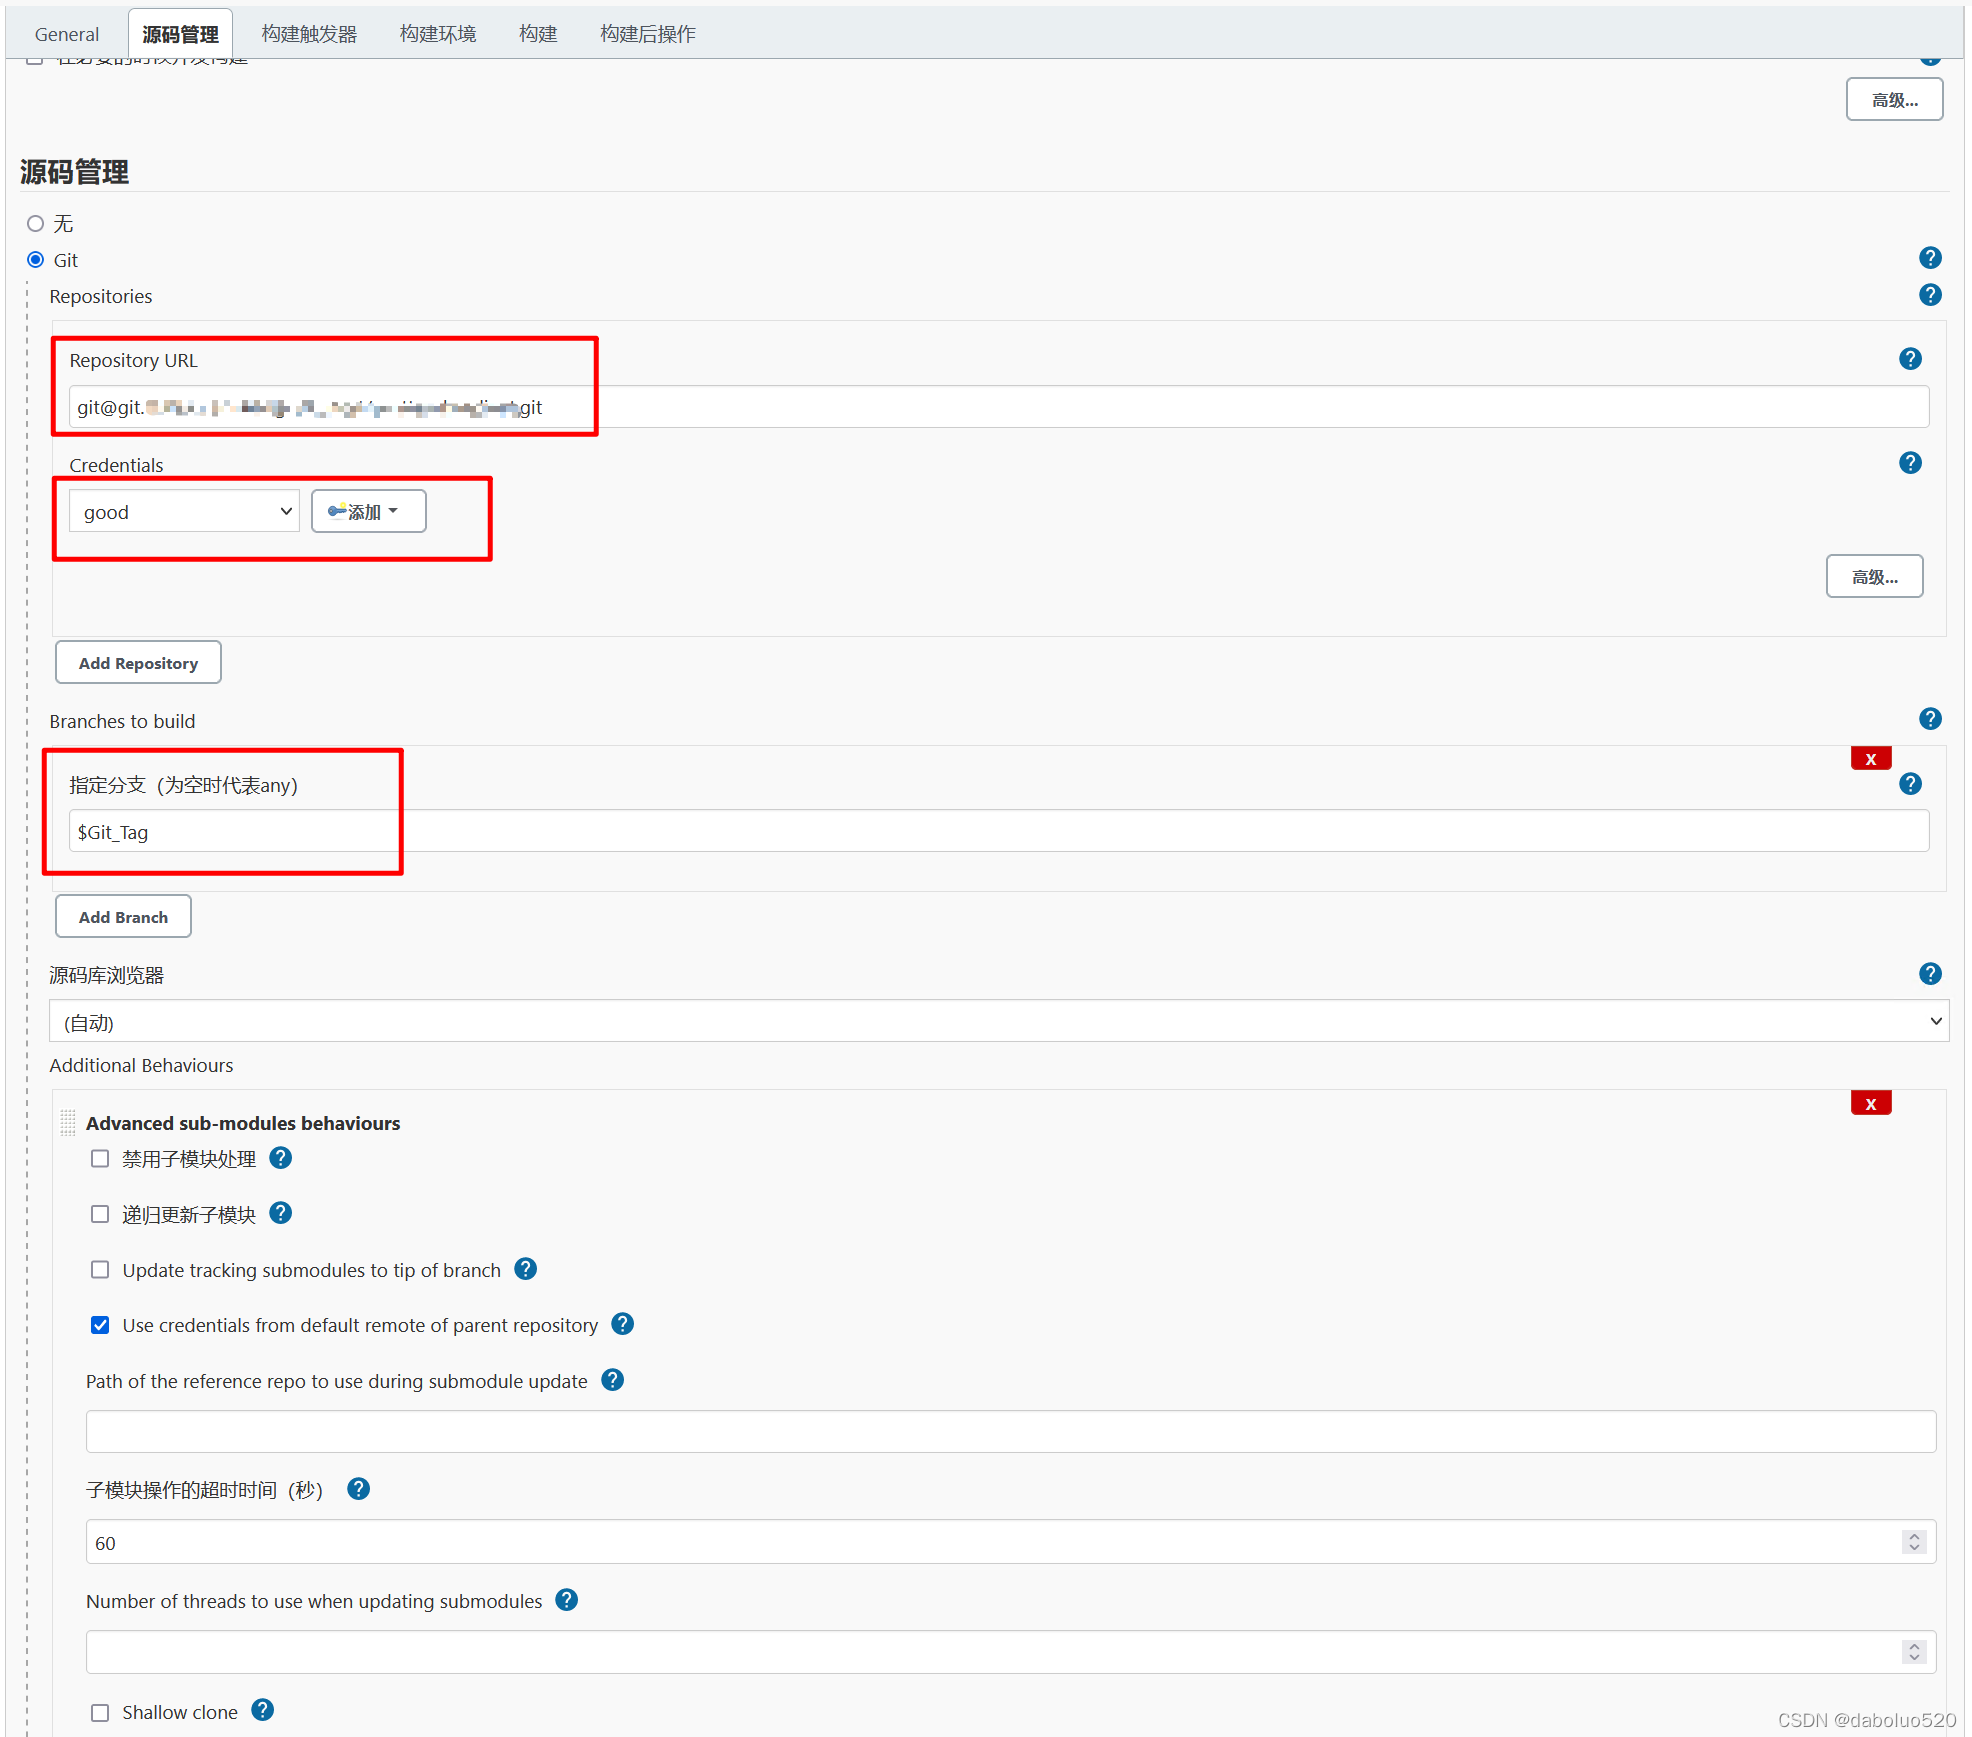This screenshot has height=1737, width=1972.
Task: Click the Add Branch button
Action: tap(123, 917)
